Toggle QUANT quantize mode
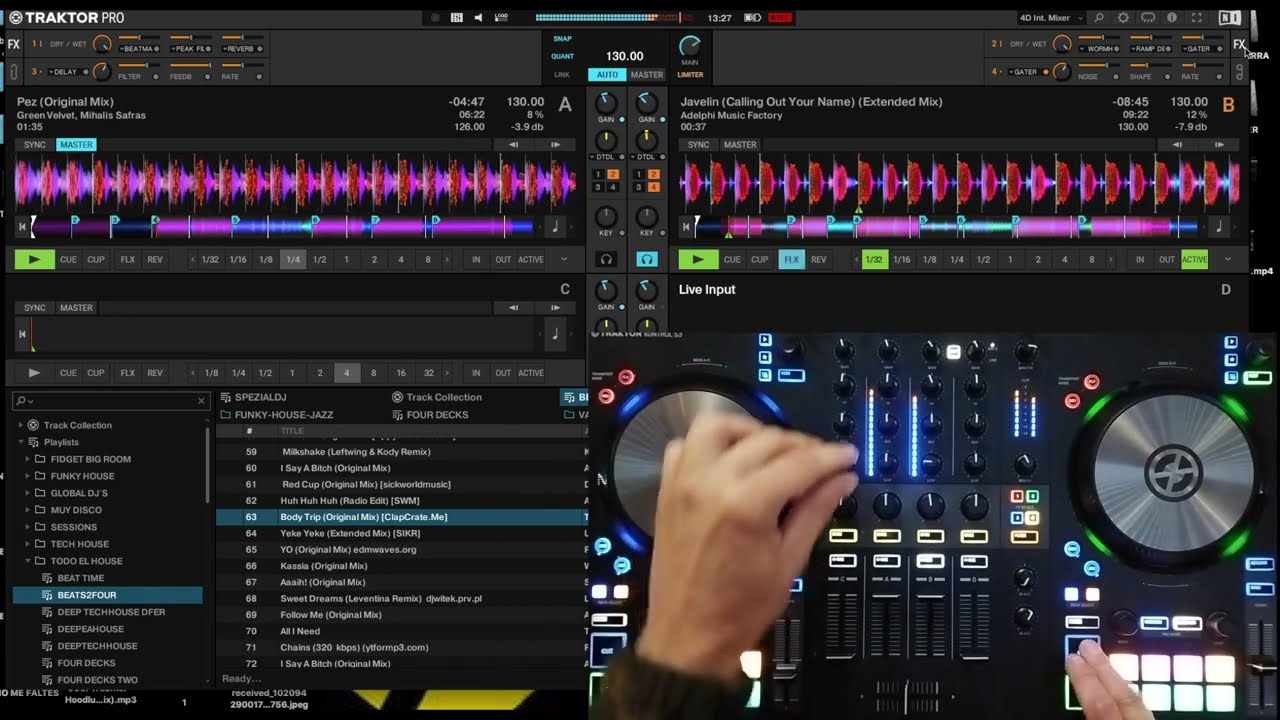The image size is (1280, 720). [x=563, y=56]
